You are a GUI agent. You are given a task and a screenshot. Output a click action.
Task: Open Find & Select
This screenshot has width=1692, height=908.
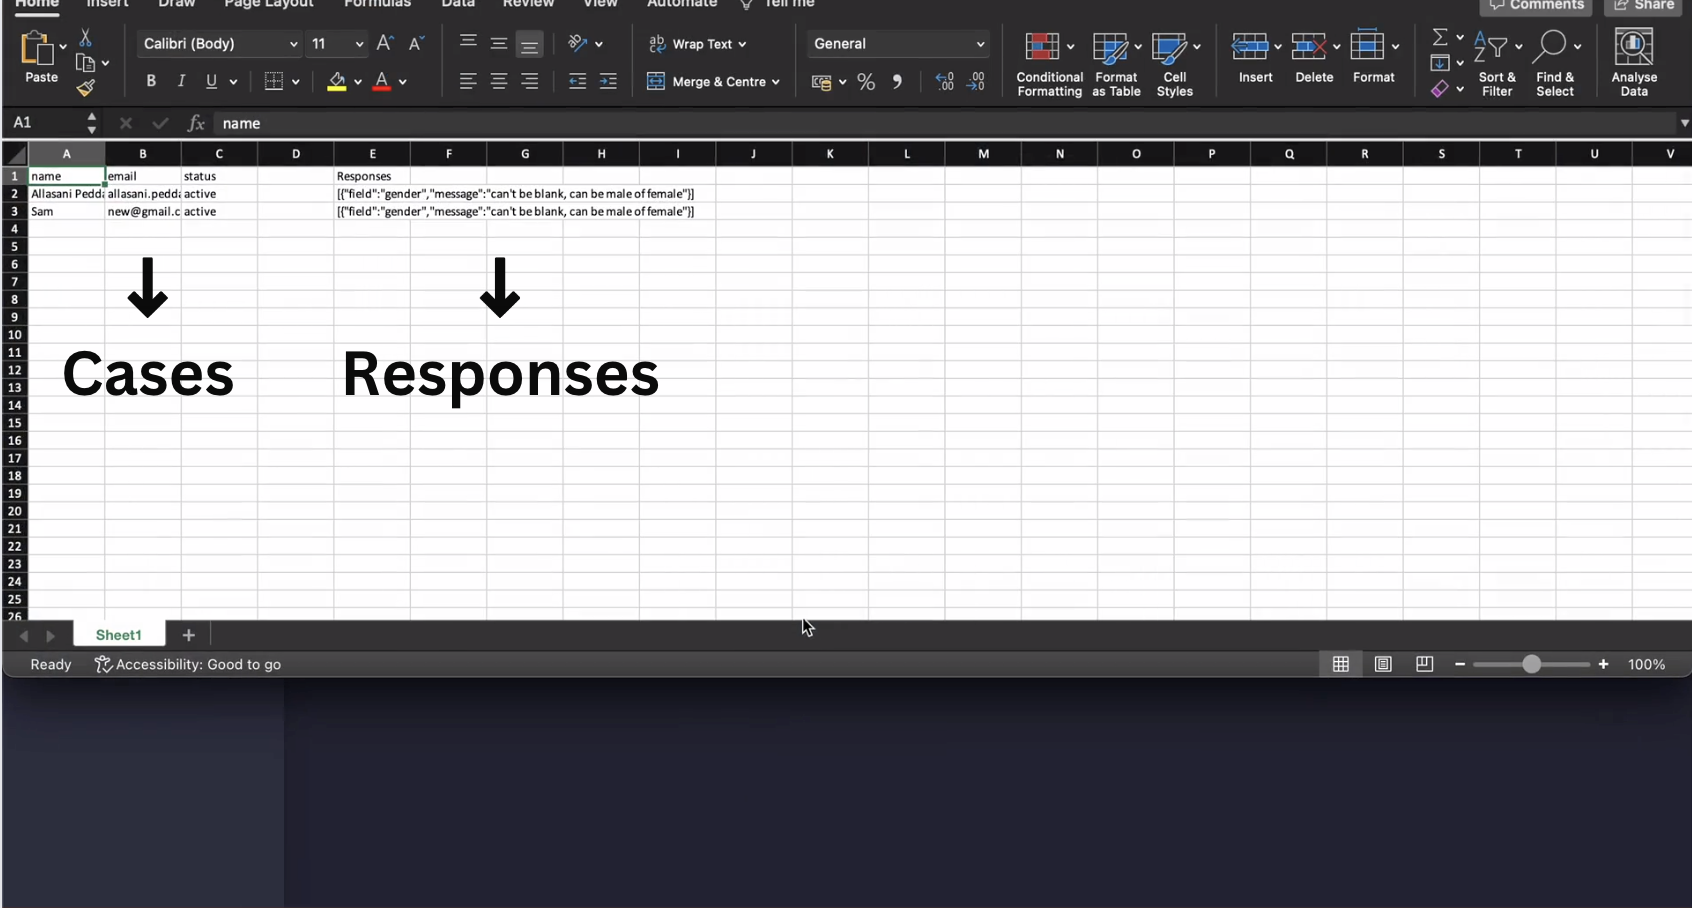[1555, 64]
